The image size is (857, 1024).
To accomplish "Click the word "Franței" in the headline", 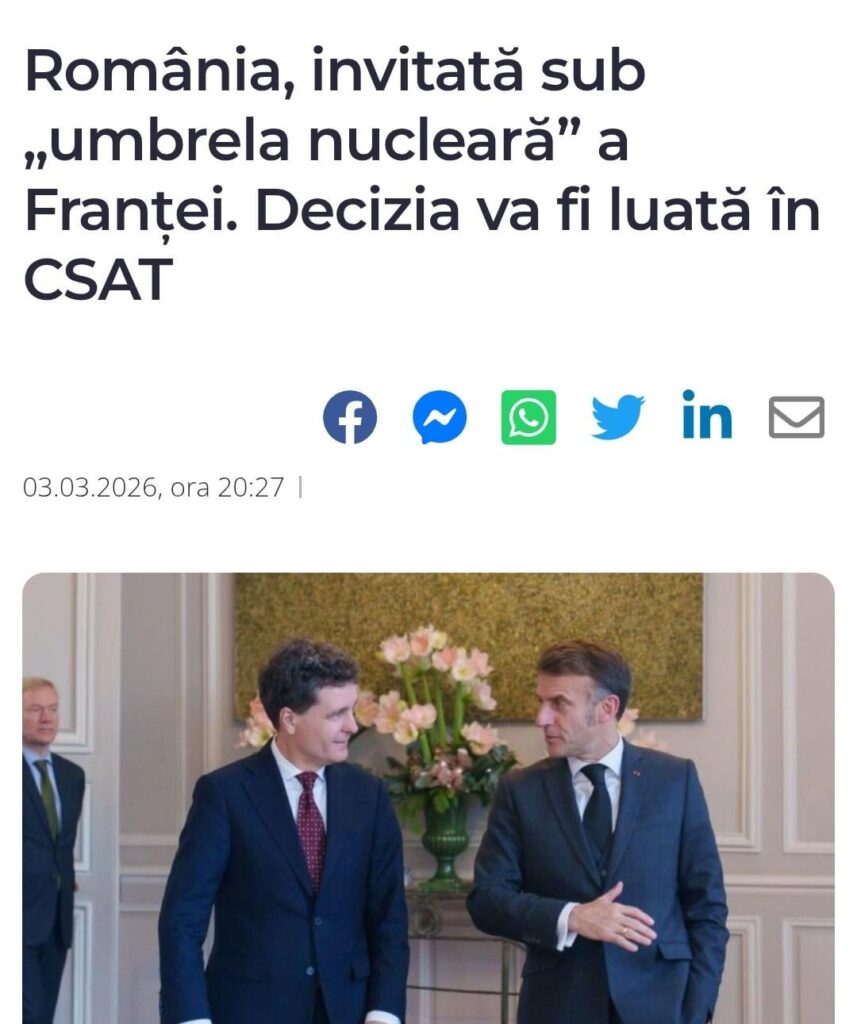I will (x=127, y=212).
